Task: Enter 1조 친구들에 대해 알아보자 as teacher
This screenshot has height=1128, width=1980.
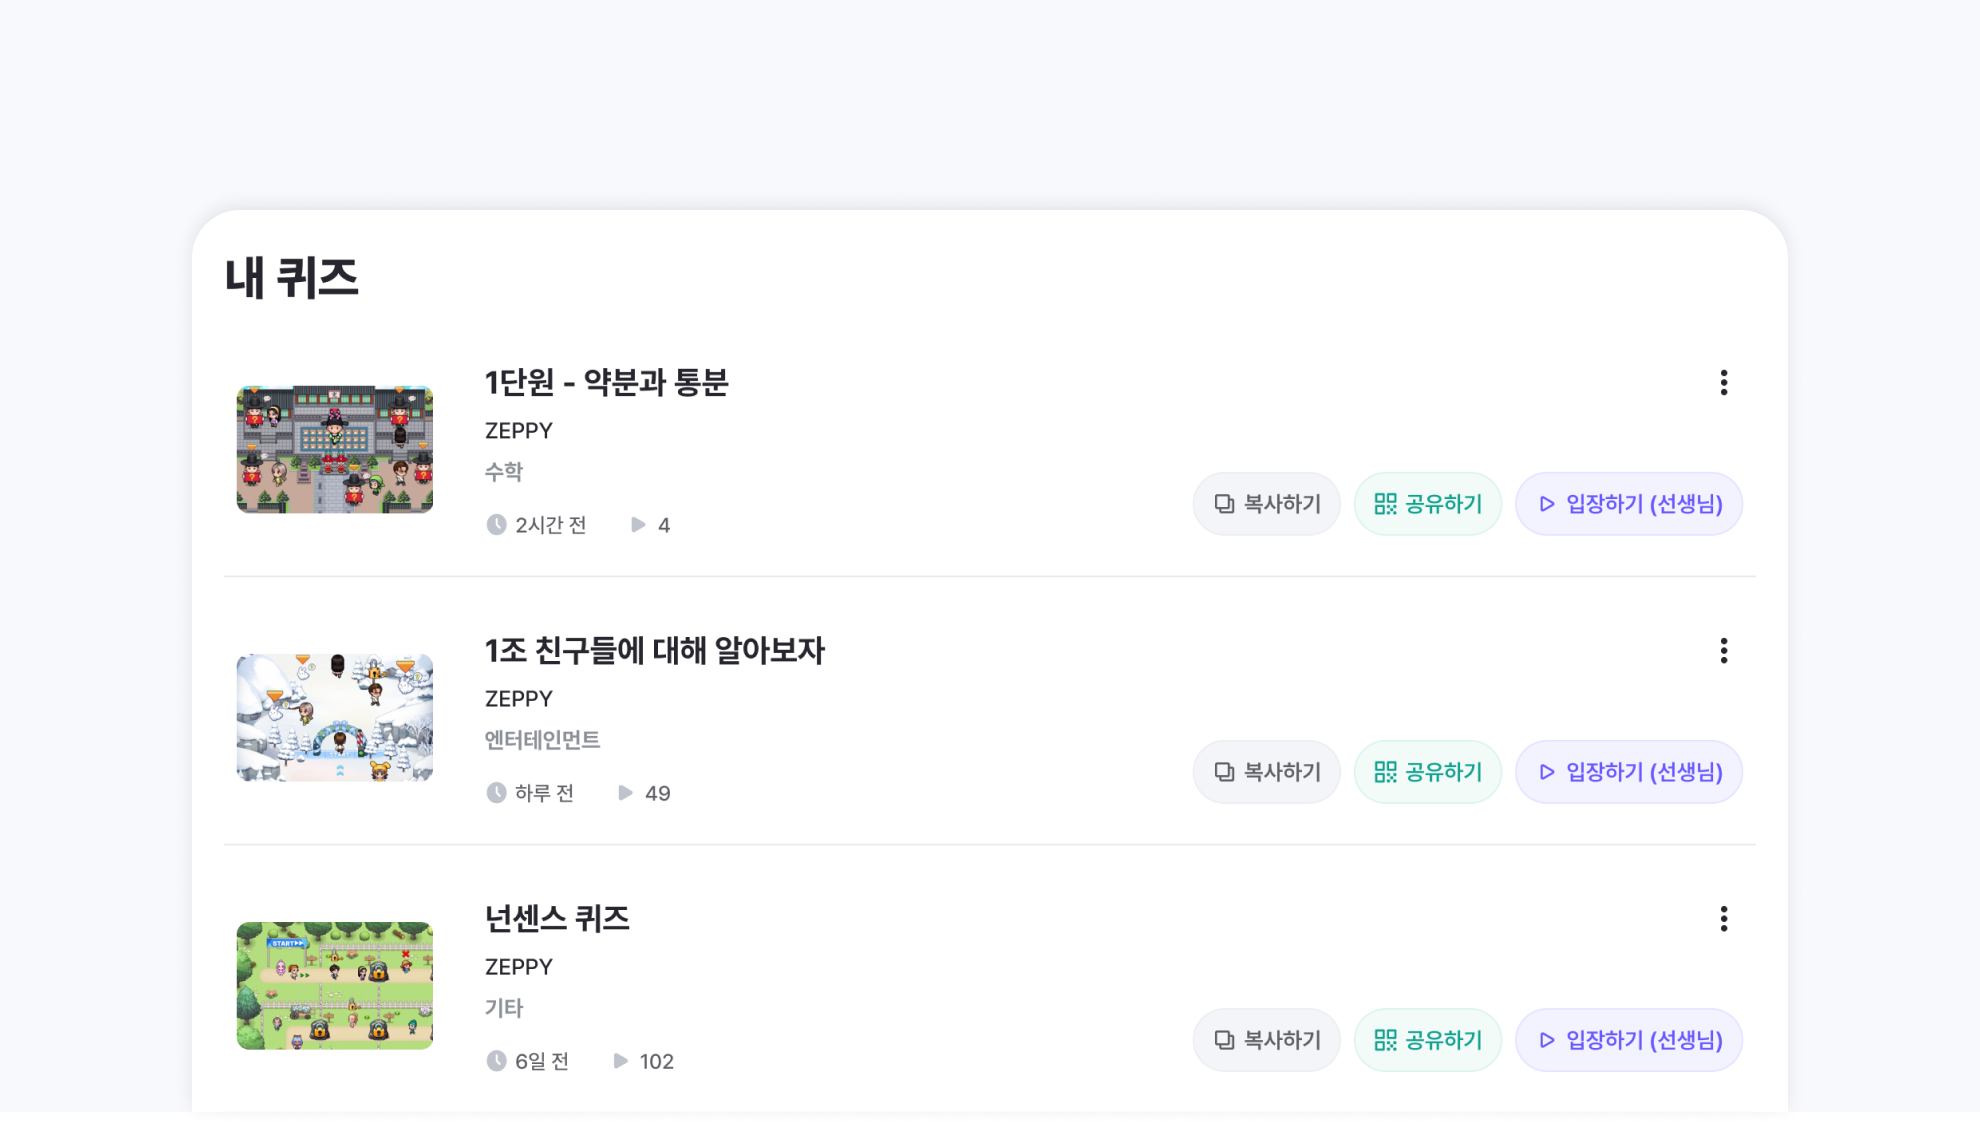Action: [x=1629, y=772]
